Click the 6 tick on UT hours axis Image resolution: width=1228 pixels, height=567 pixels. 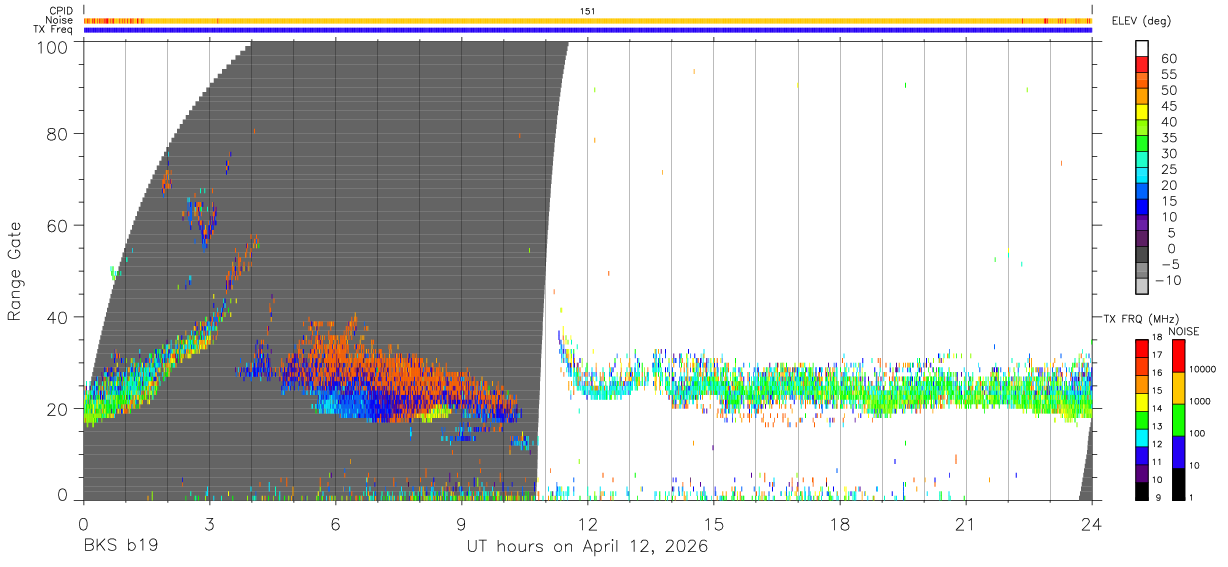335,524
